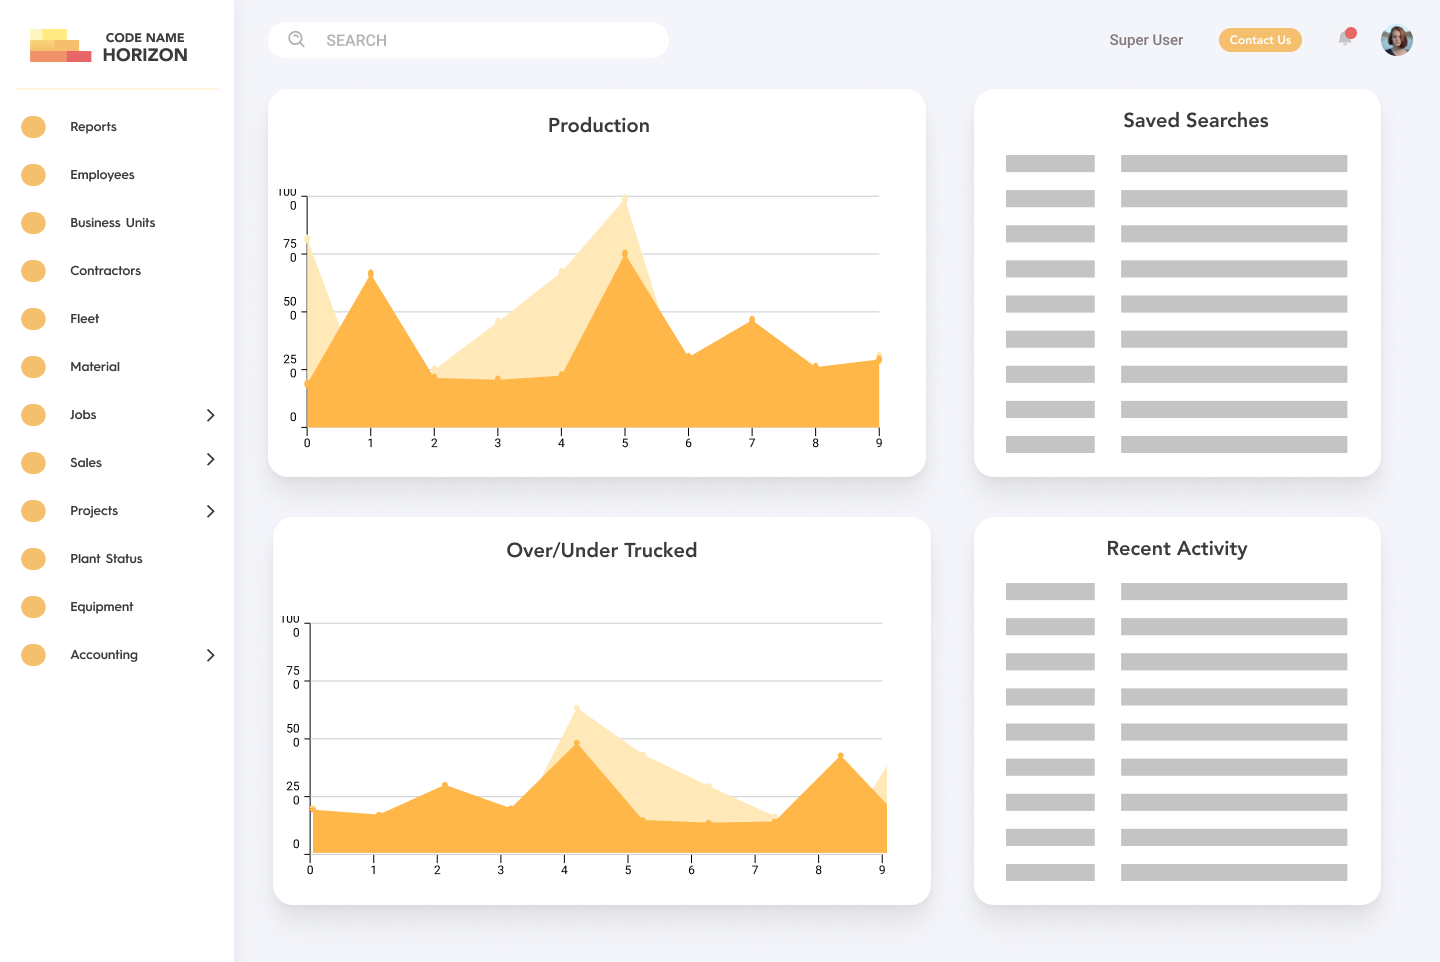1440x962 pixels.
Task: Click the notification bell icon
Action: pos(1346,39)
